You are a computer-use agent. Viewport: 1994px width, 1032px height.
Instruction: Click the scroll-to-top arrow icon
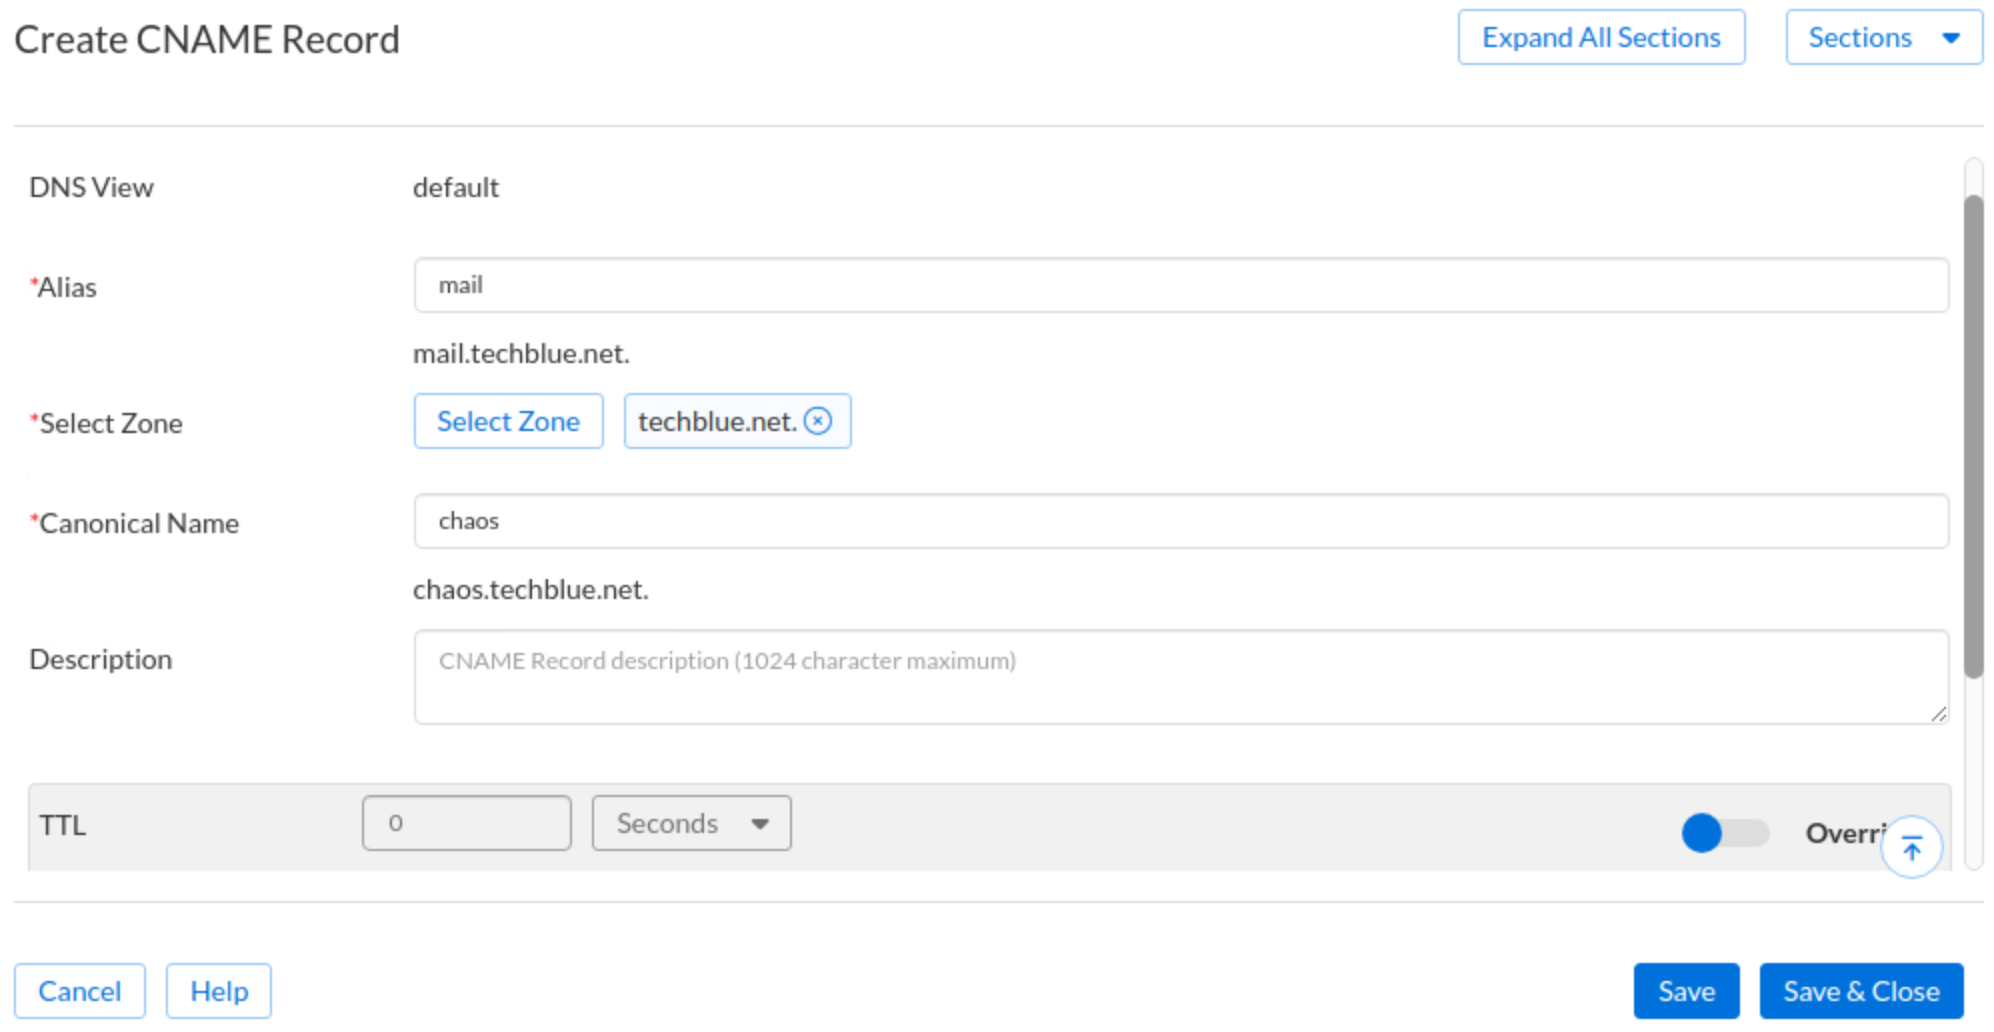[1911, 849]
